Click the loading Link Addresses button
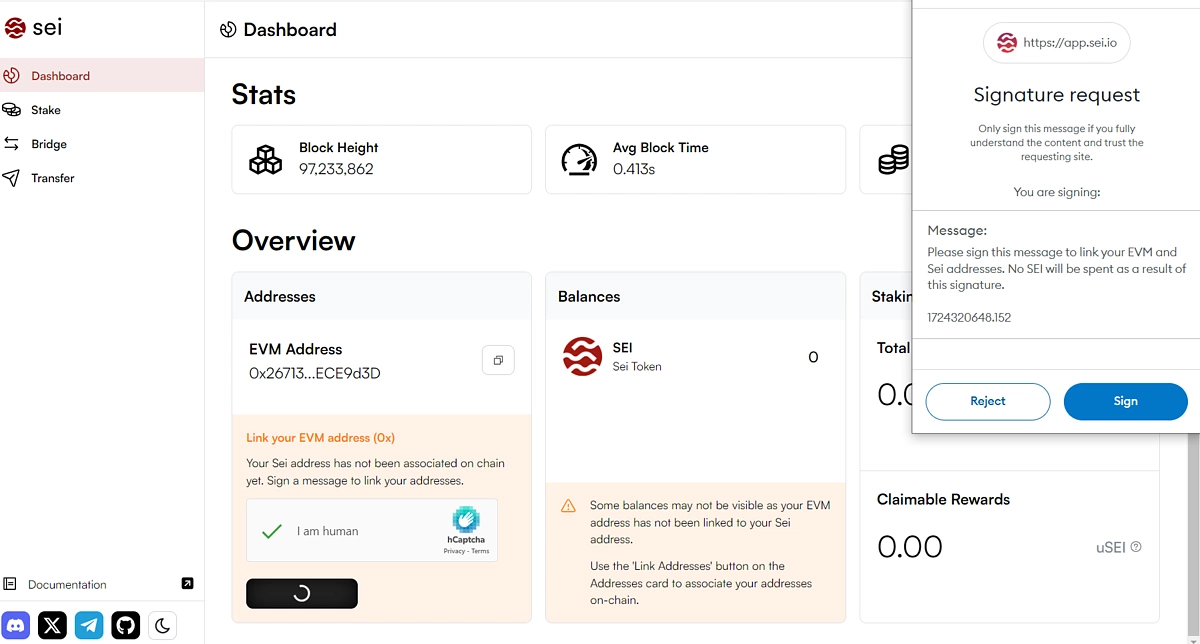The image size is (1200, 644). (302, 593)
